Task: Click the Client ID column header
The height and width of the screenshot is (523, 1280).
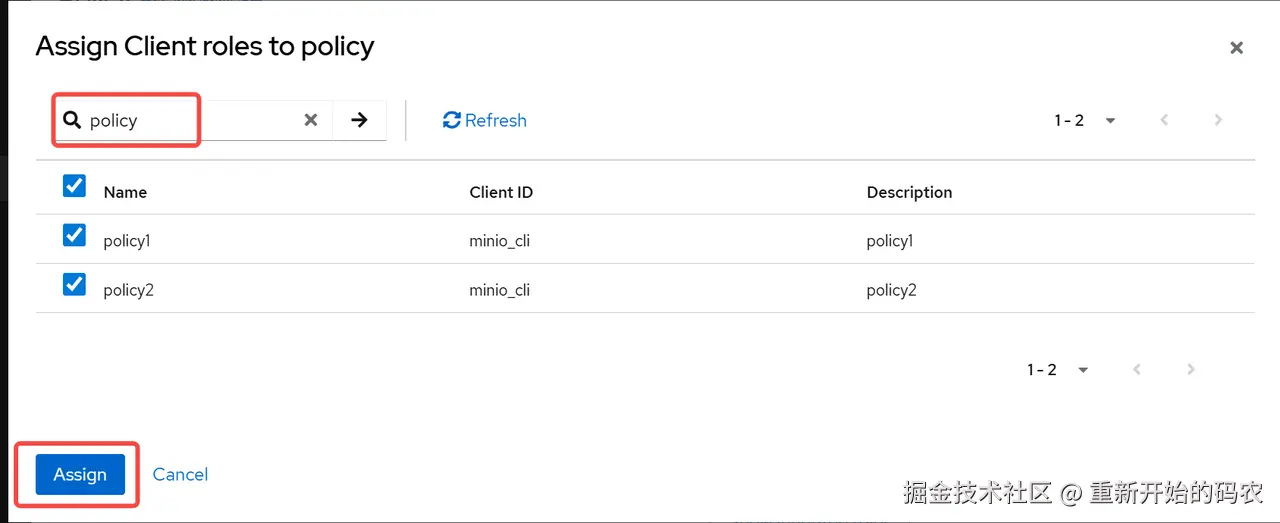Action: click(501, 192)
